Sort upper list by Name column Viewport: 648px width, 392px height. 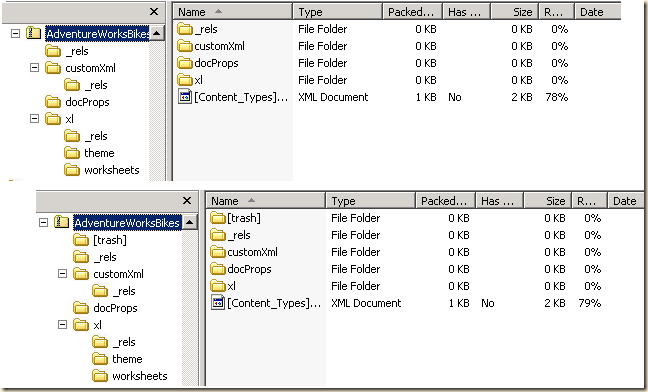tap(233, 12)
